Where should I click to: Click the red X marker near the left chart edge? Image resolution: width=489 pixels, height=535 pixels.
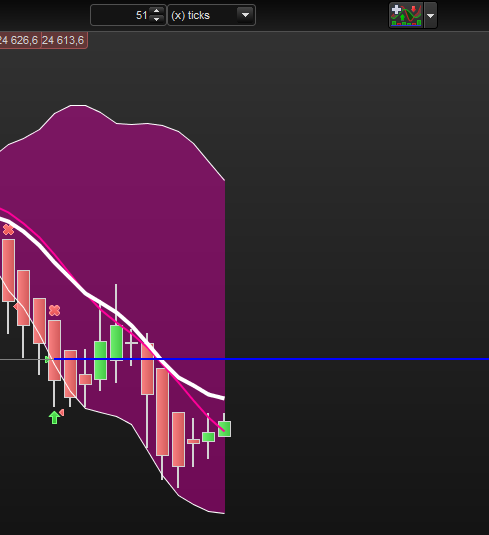8,230
